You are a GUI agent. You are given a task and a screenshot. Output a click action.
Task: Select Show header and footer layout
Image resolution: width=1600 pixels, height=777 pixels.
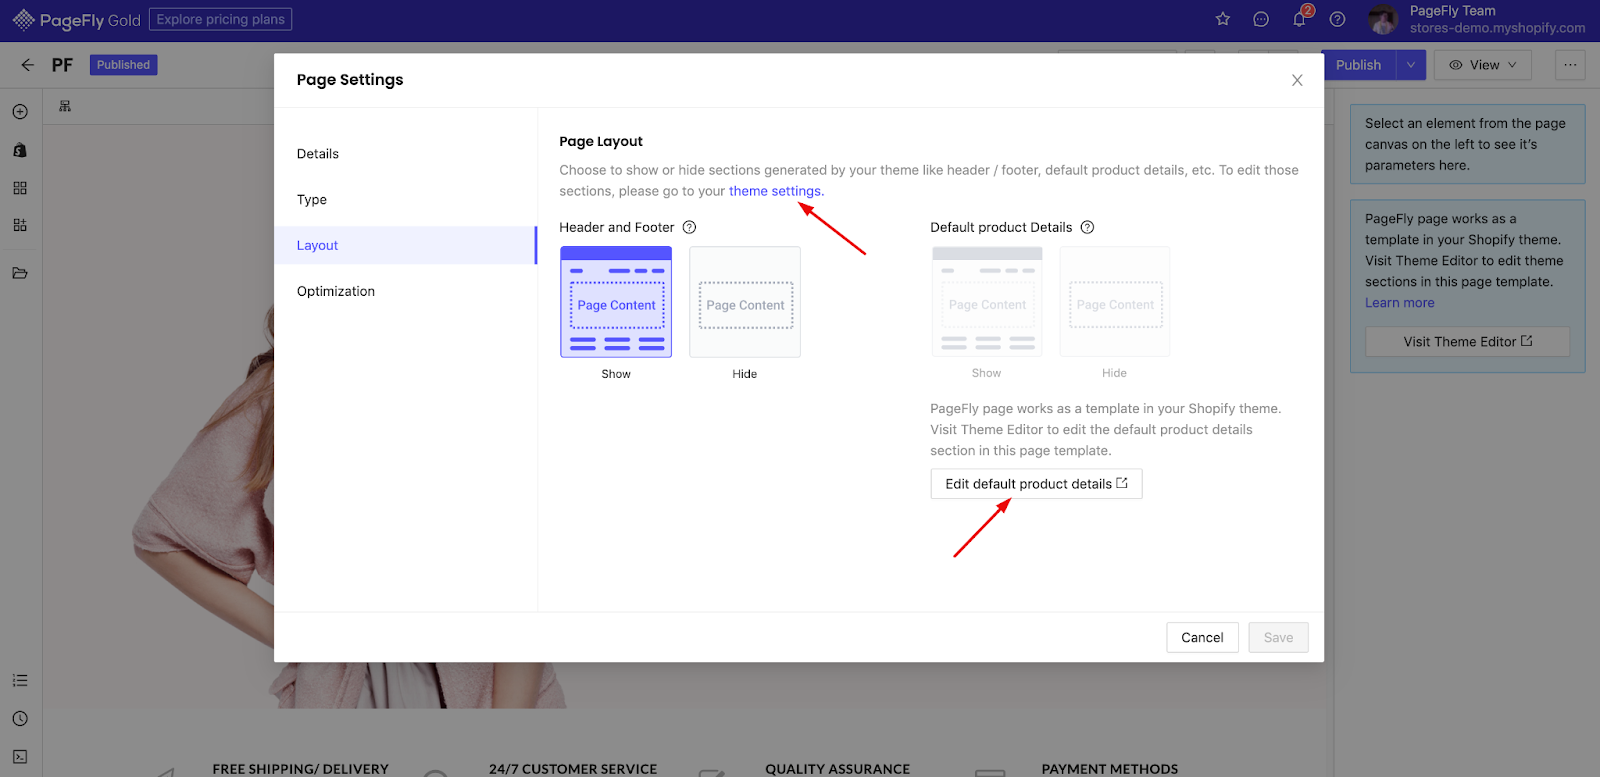pyautogui.click(x=616, y=302)
